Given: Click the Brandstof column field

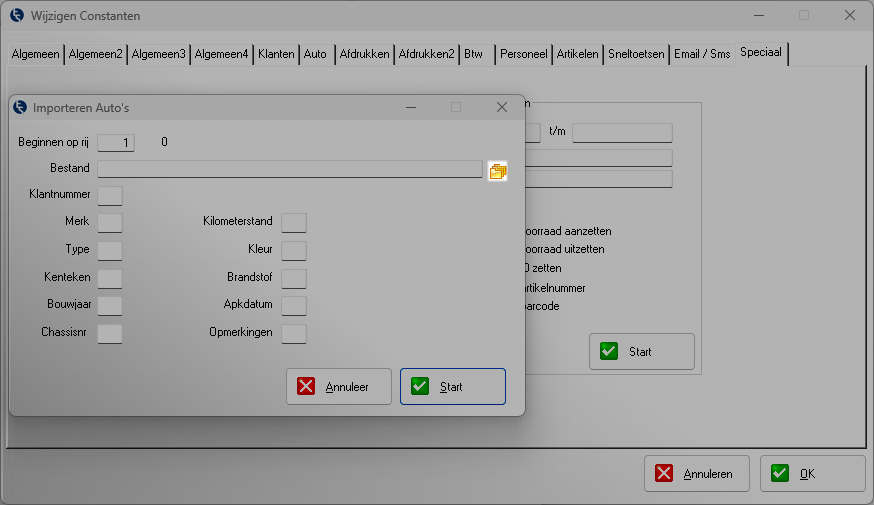Looking at the screenshot, I should pos(294,278).
